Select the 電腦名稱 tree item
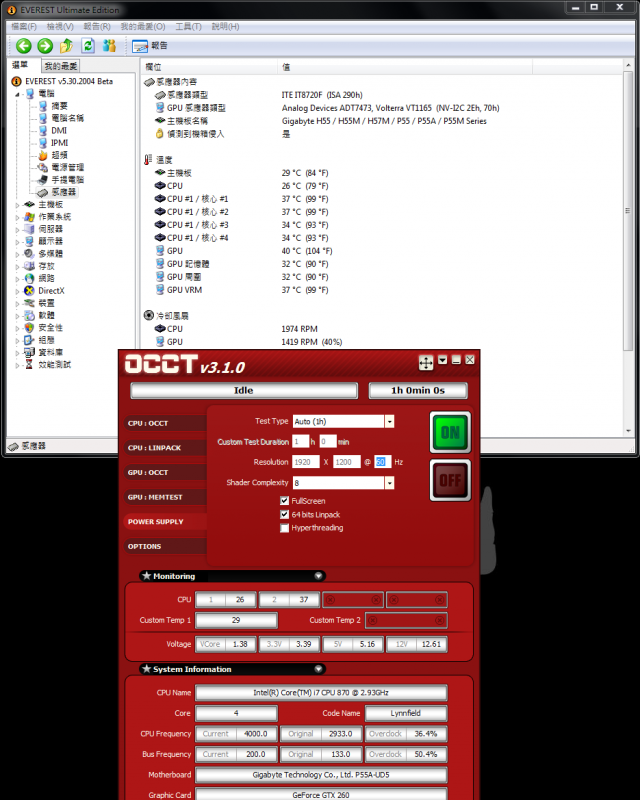Screen dimensions: 640x801 tap(67, 118)
